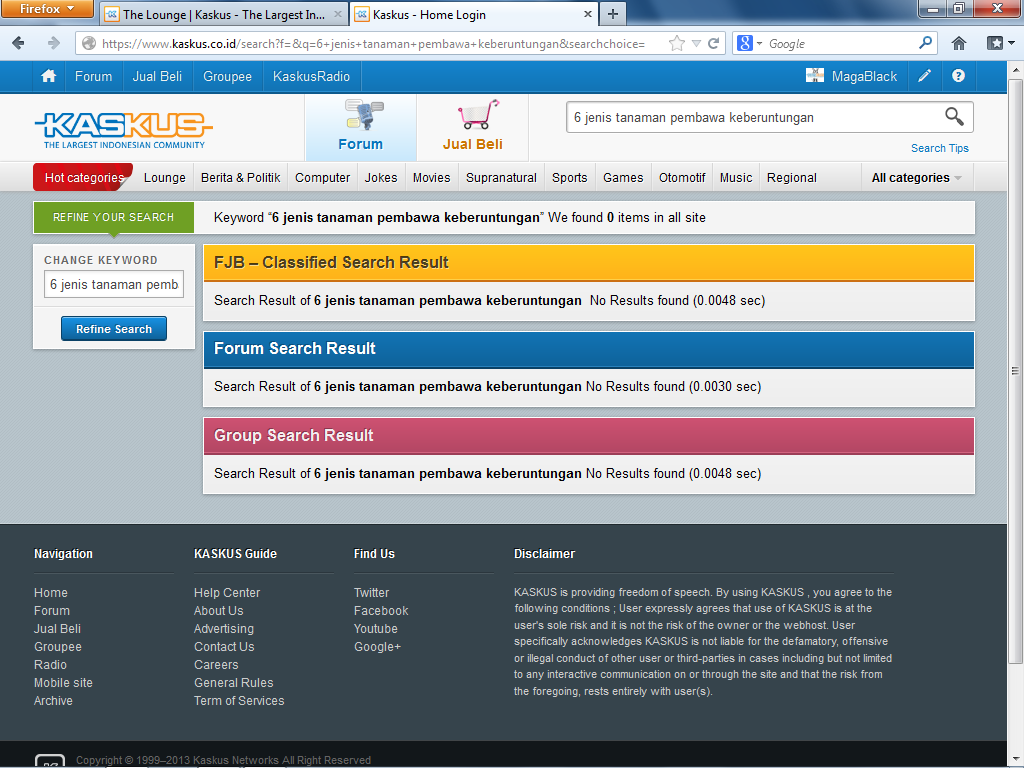Open the Twitter footer link
The width and height of the screenshot is (1024, 768).
coord(371,592)
